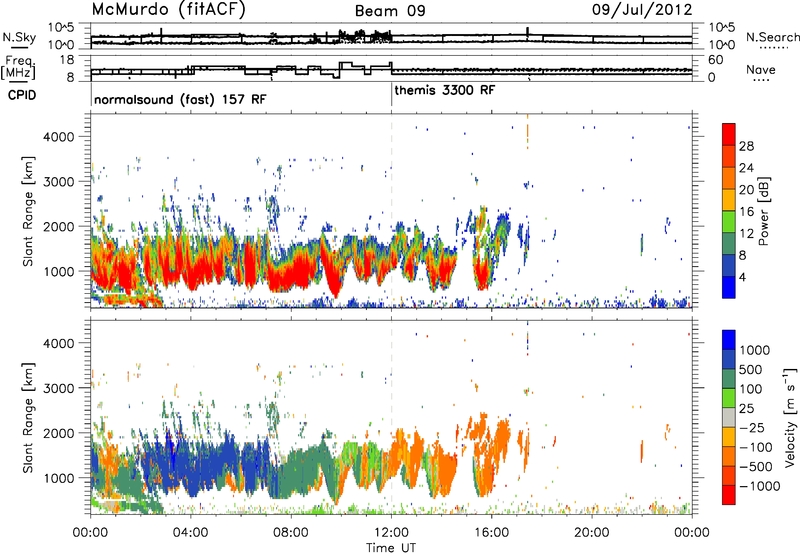Click the 'McMurdo (fitACF)' title text
Image resolution: width=800 pixels, height=554 pixels.
point(168,10)
